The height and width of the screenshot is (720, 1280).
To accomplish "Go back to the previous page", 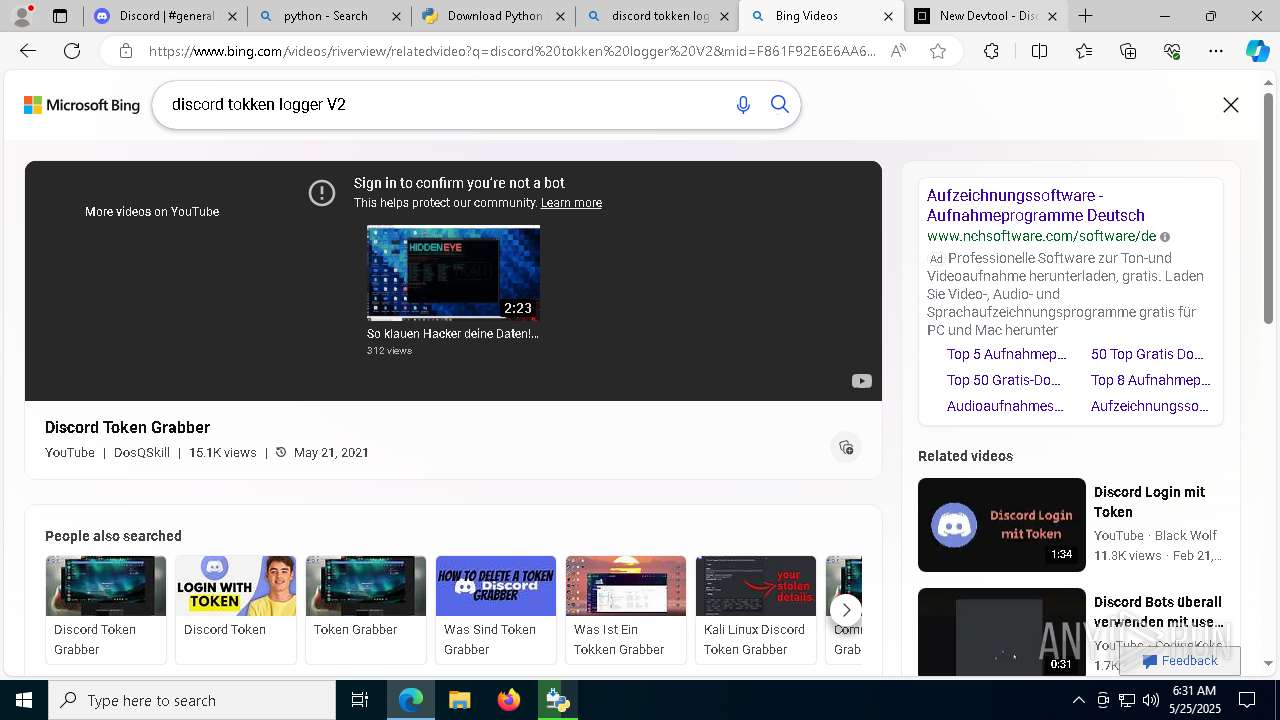I will coord(28,51).
